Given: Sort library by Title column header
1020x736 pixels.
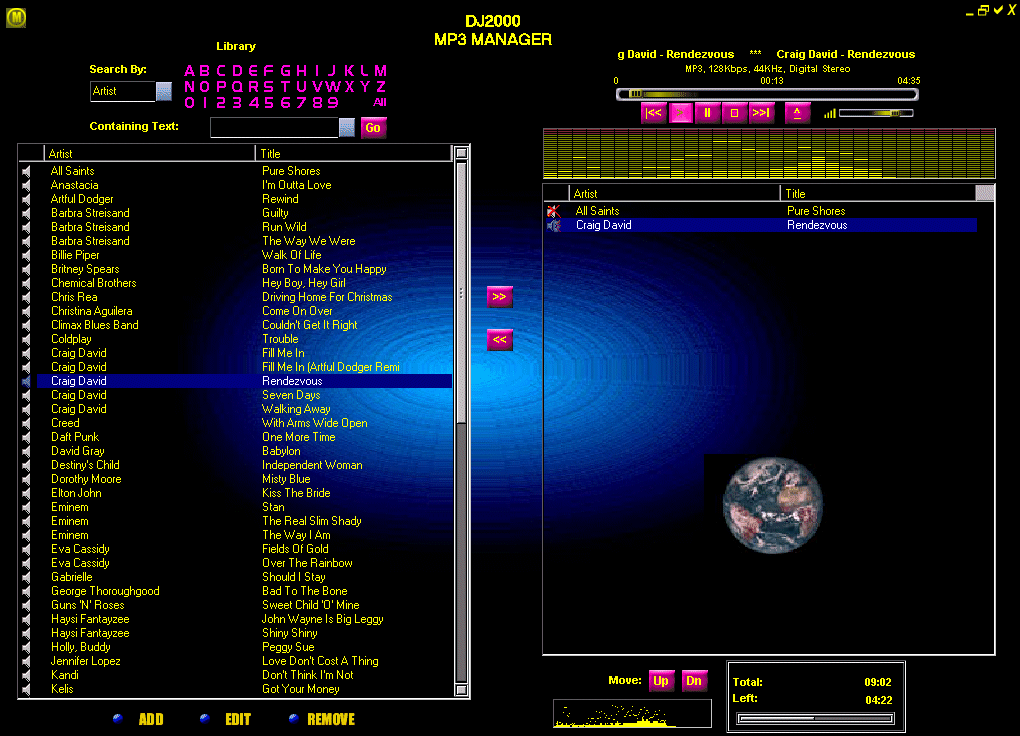Looking at the screenshot, I should (x=353, y=154).
